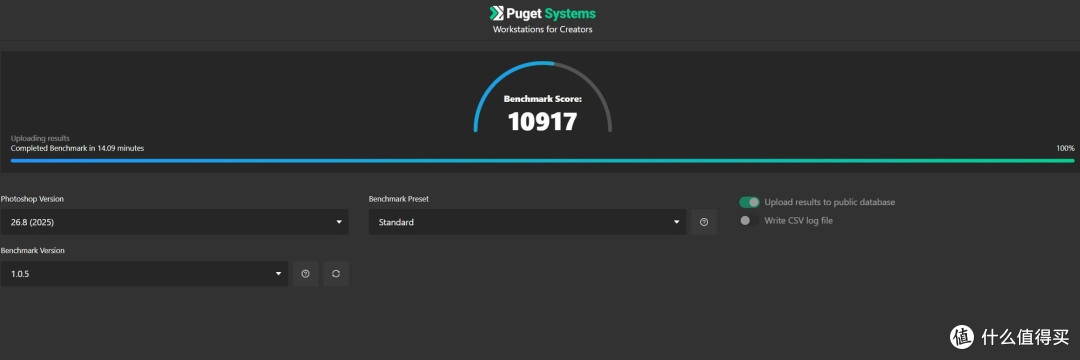Viewport: 1080px width, 360px height.
Task: Open the Photoshop Version dropdown 26.8 (2025)
Action: pyautogui.click(x=174, y=222)
